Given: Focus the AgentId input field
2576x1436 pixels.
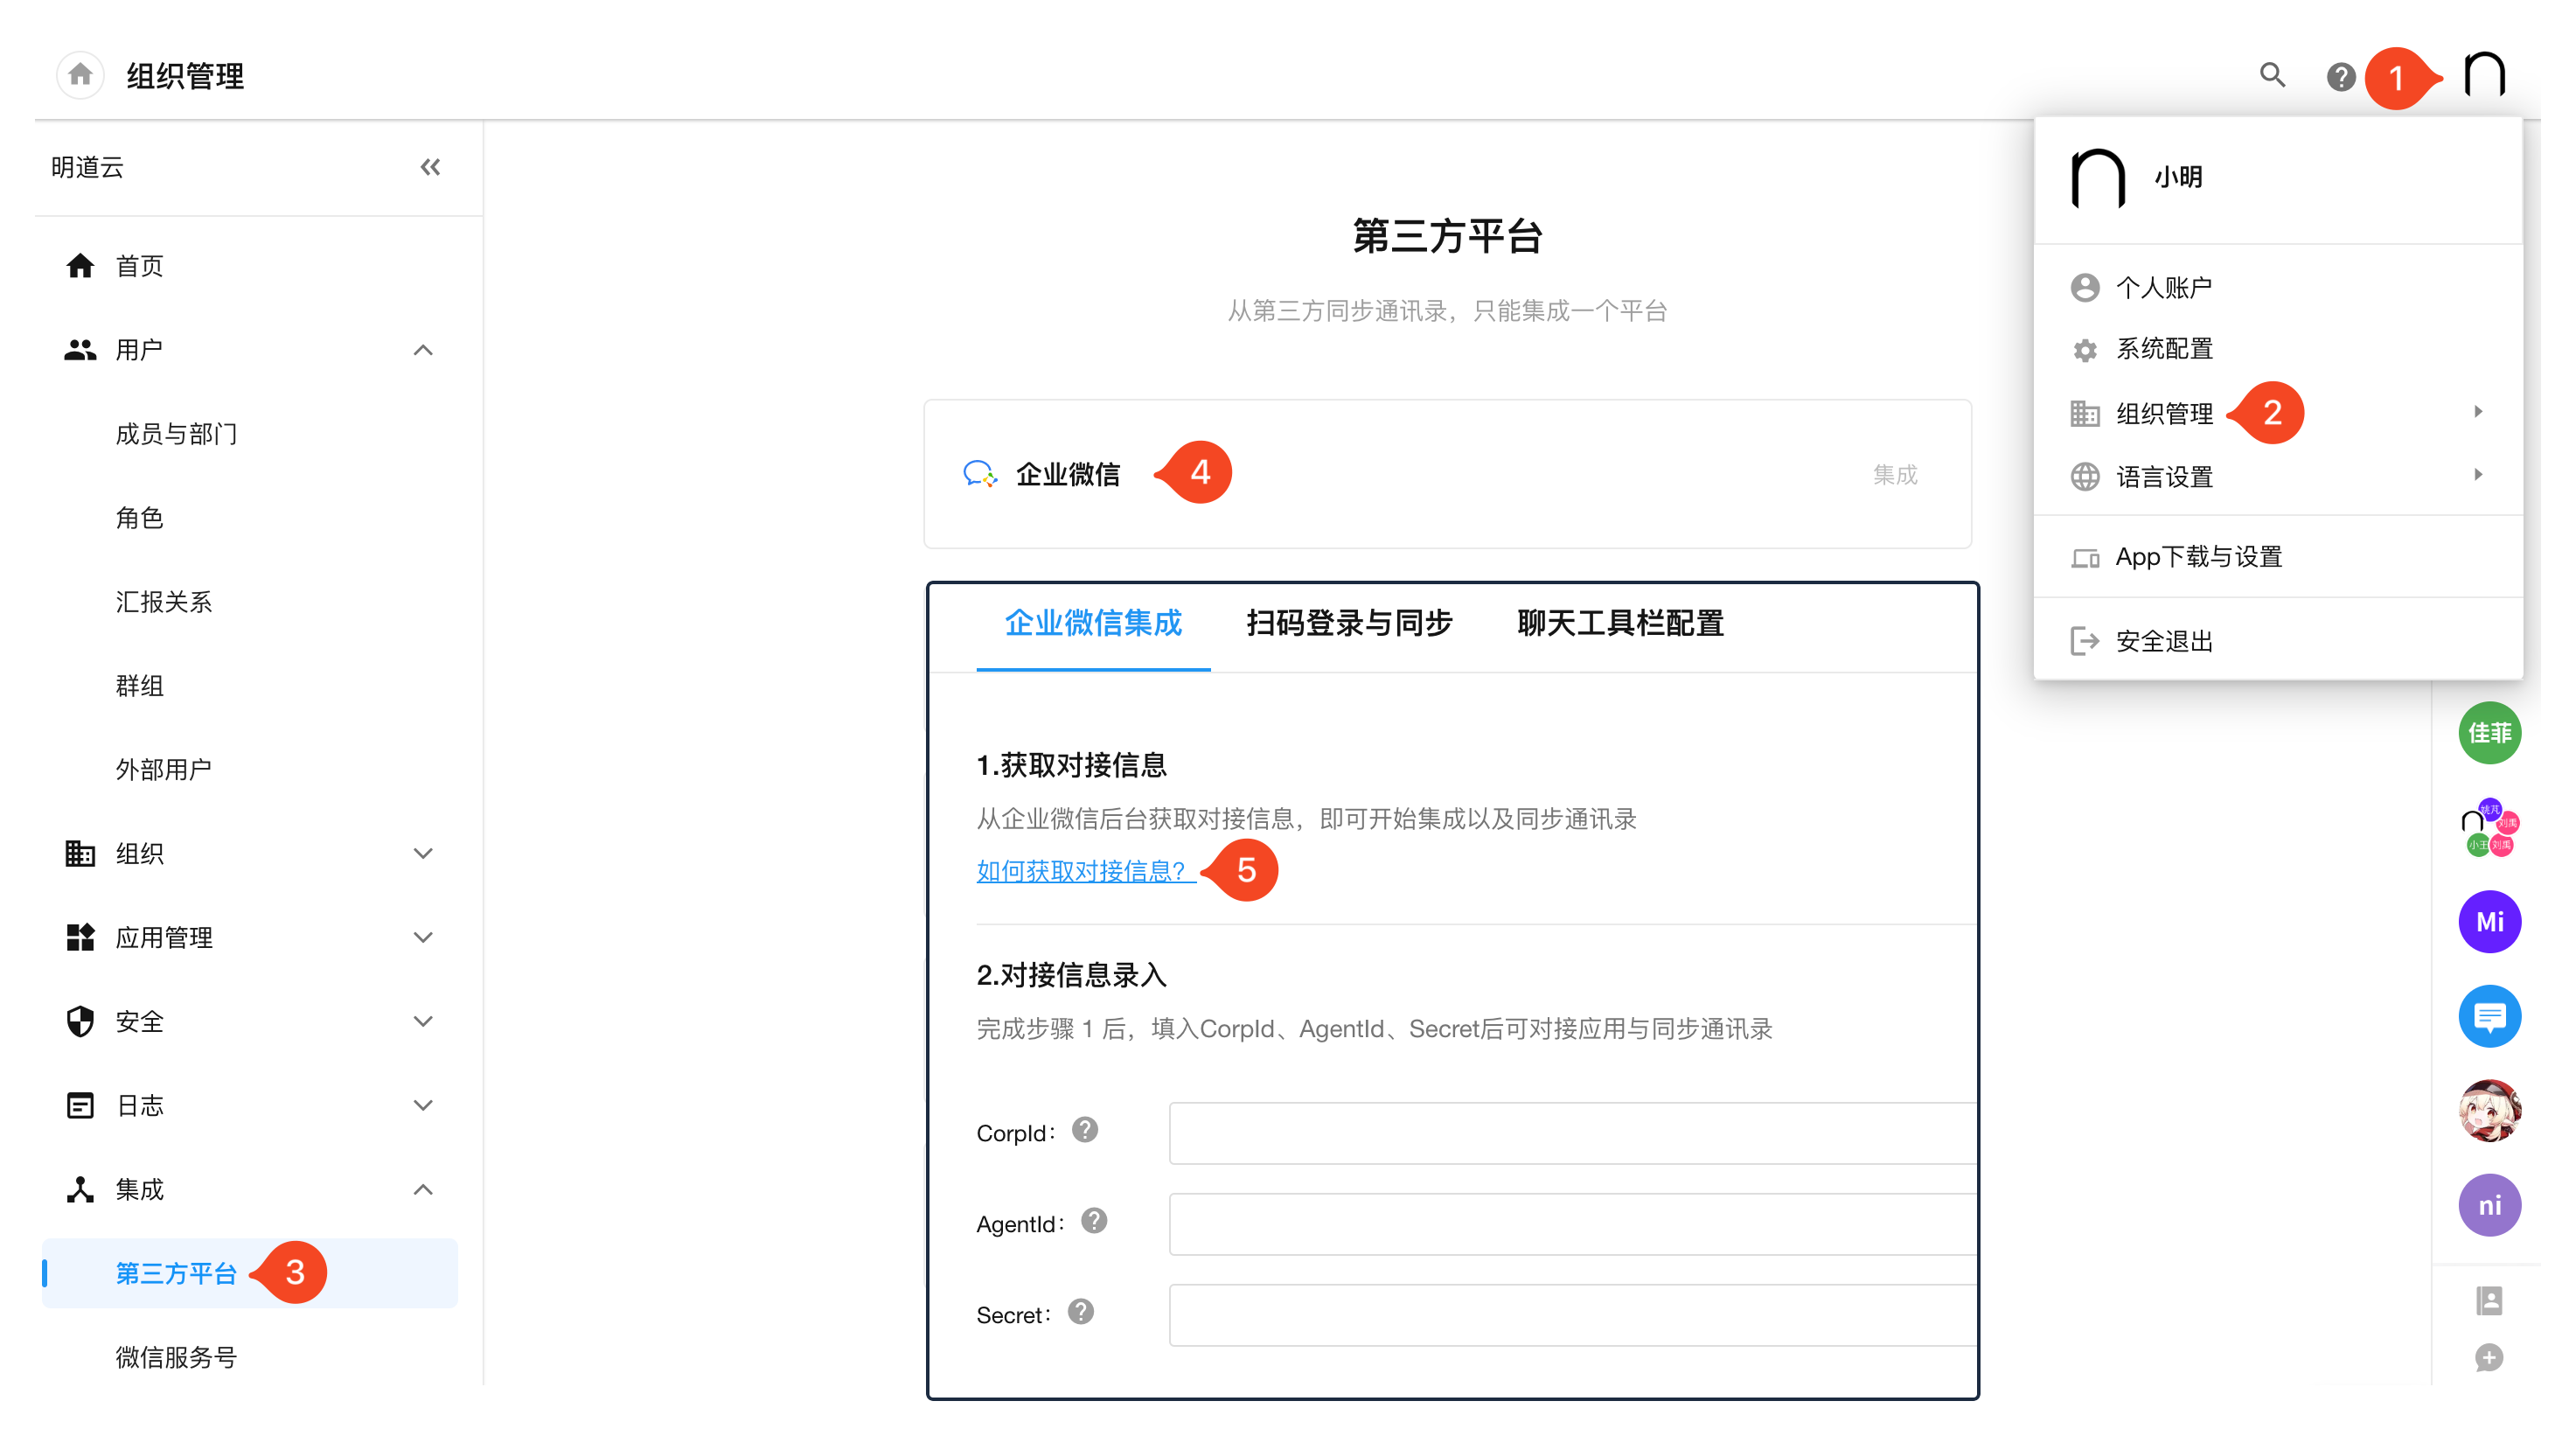Looking at the screenshot, I should coord(1572,1223).
